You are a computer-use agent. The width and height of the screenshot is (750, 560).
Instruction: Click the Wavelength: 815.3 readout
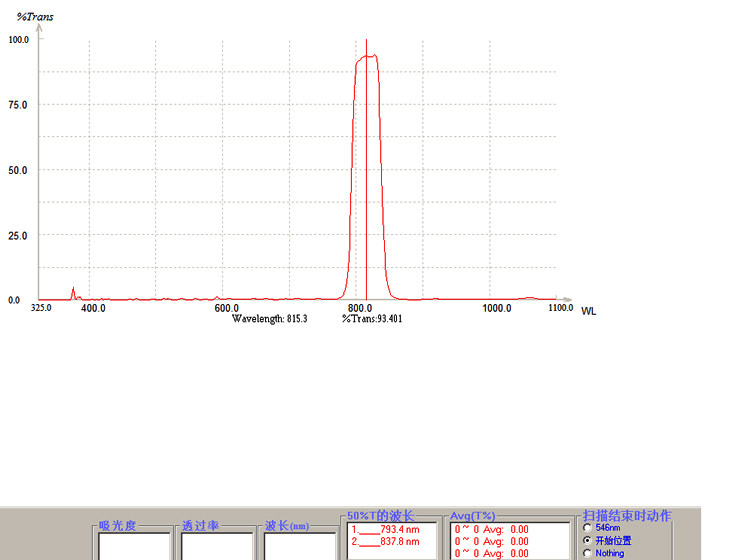click(x=270, y=318)
